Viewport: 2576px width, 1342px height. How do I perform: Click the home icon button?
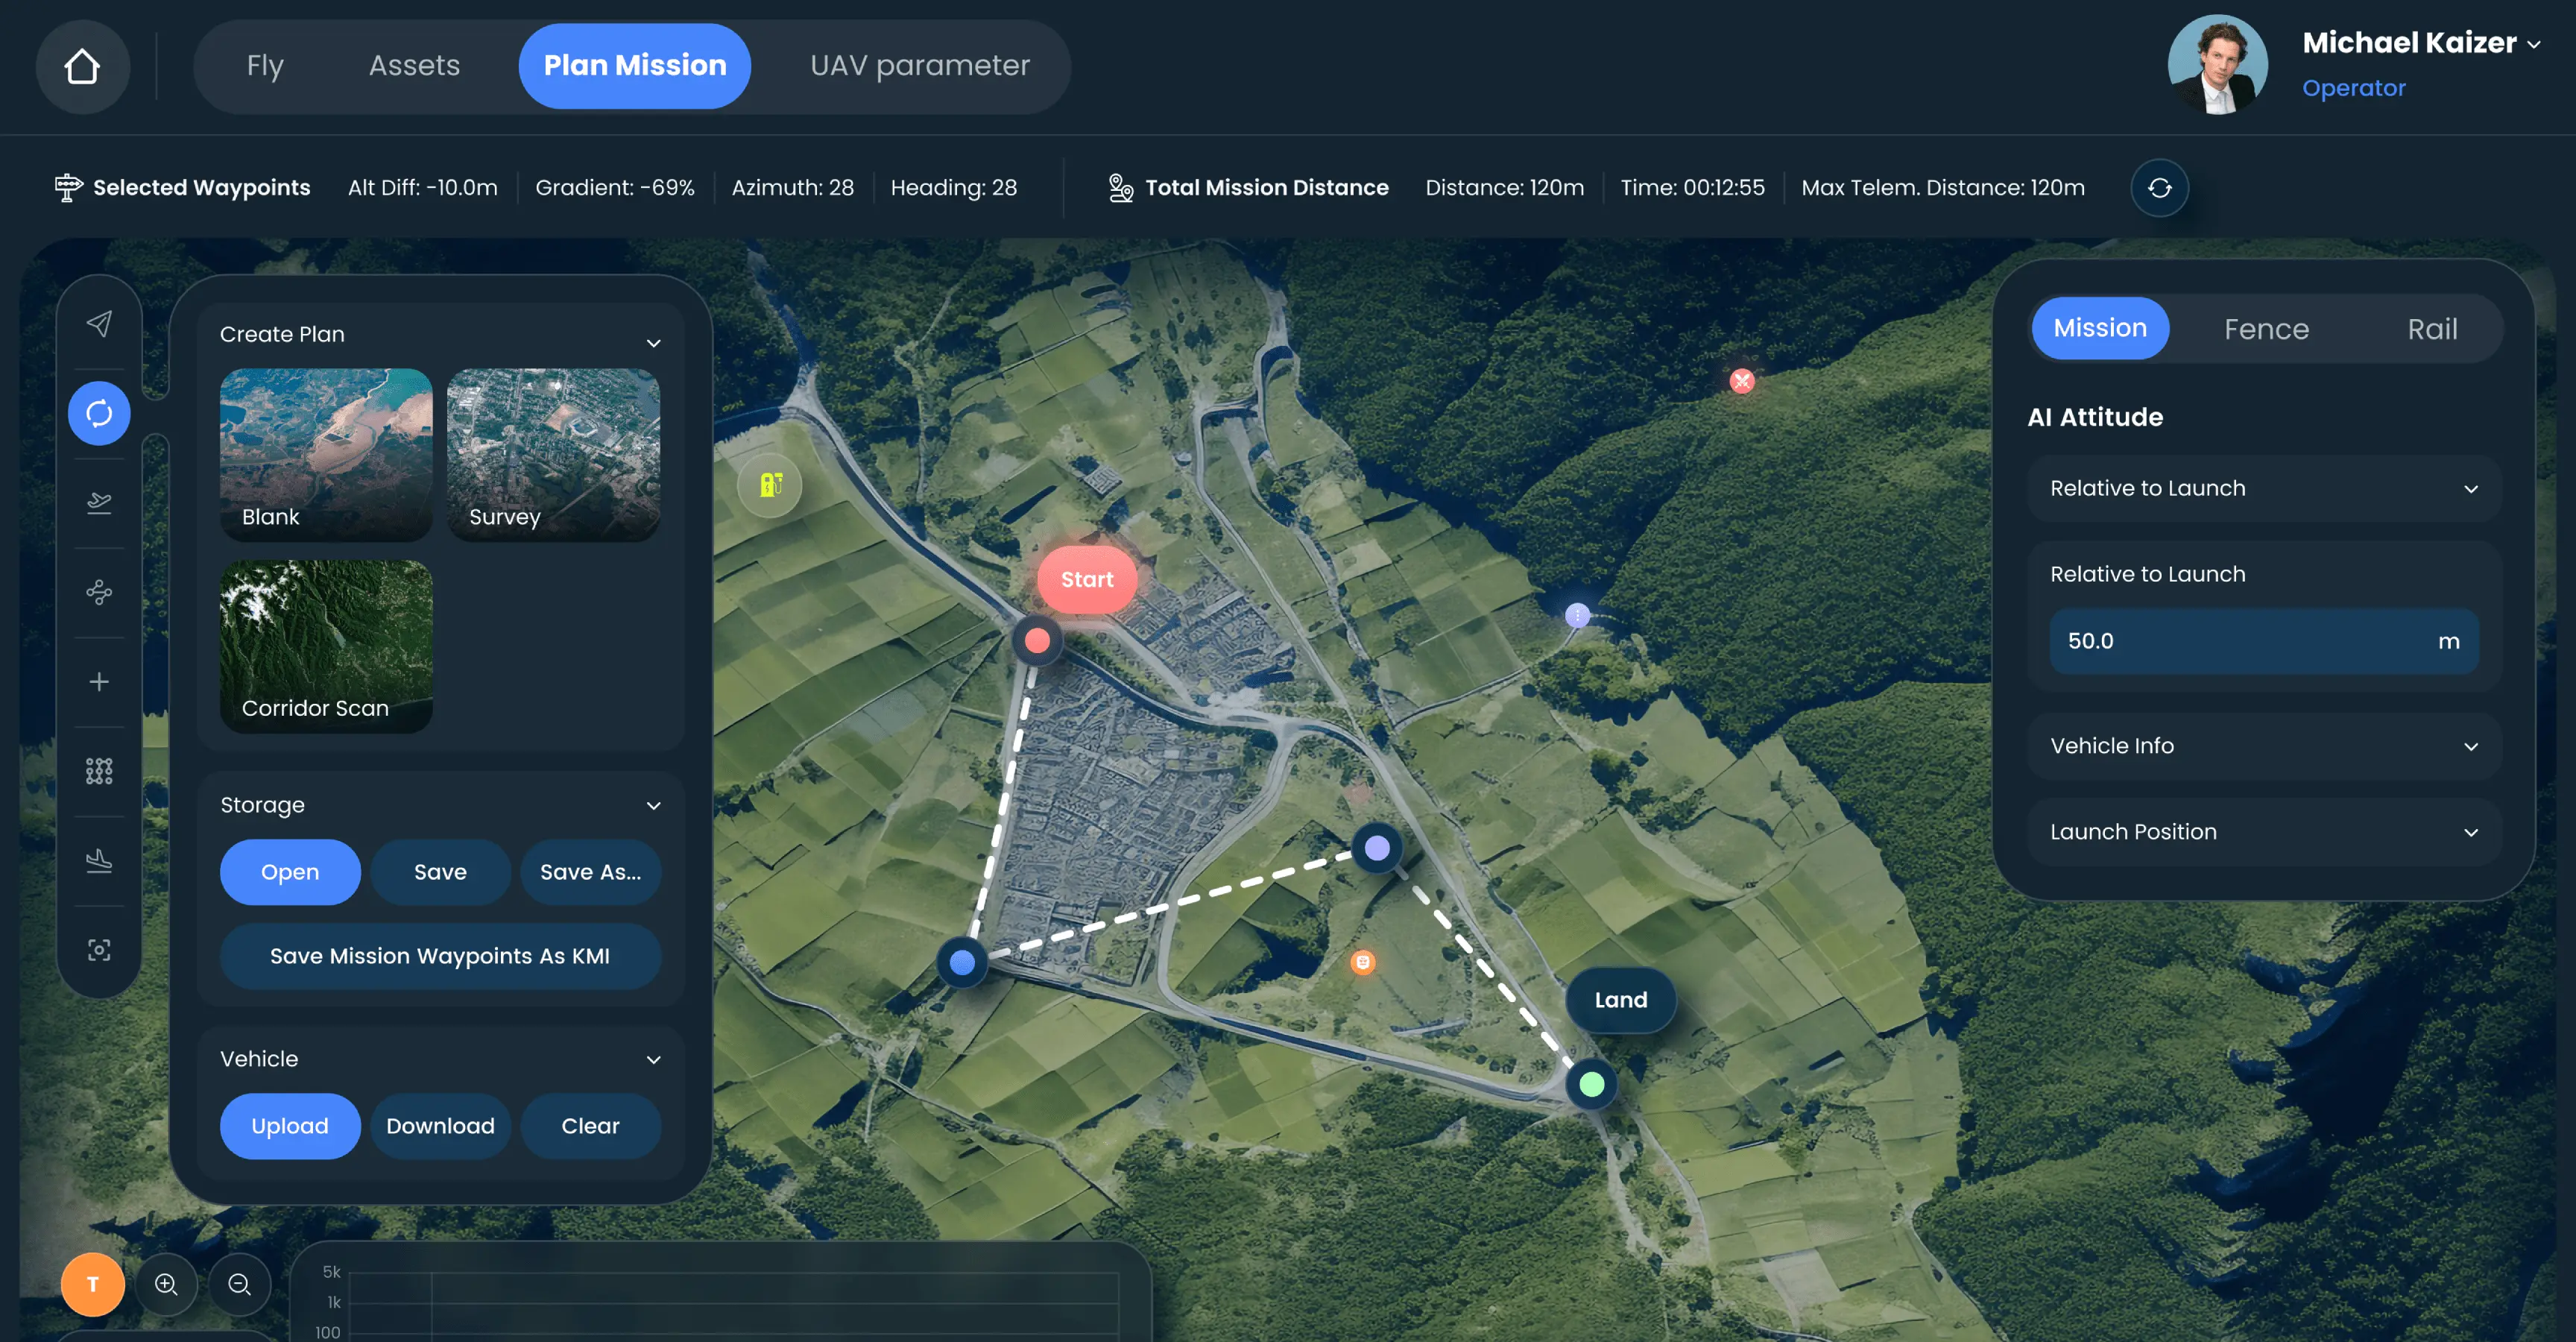pos(82,67)
